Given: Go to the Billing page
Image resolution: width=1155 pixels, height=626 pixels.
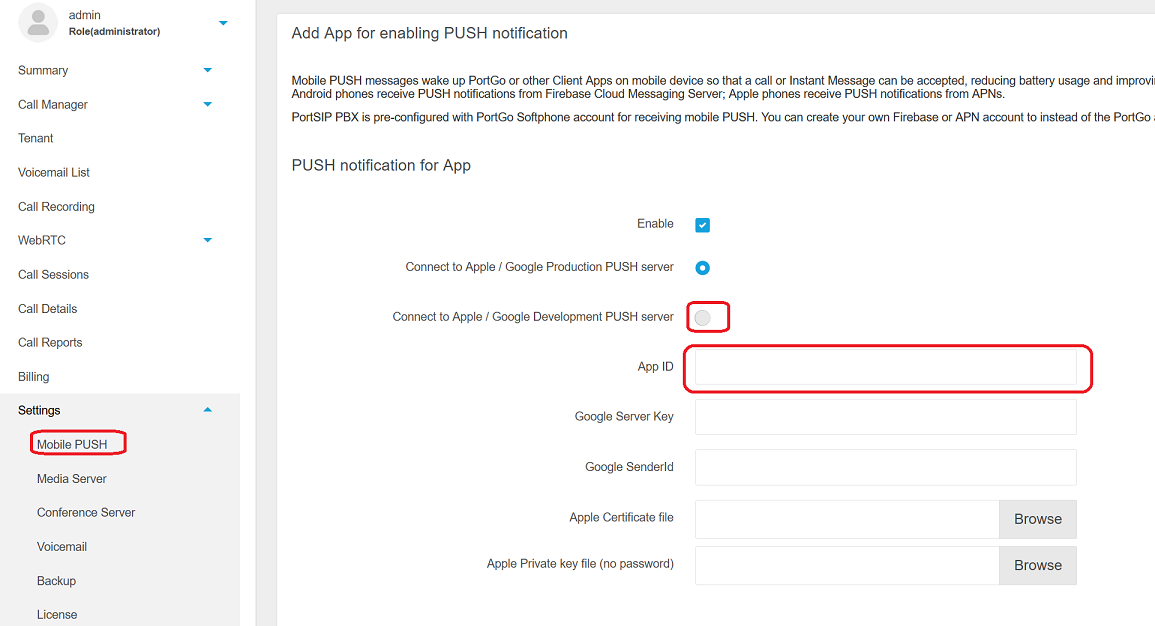Looking at the screenshot, I should pos(33,376).
